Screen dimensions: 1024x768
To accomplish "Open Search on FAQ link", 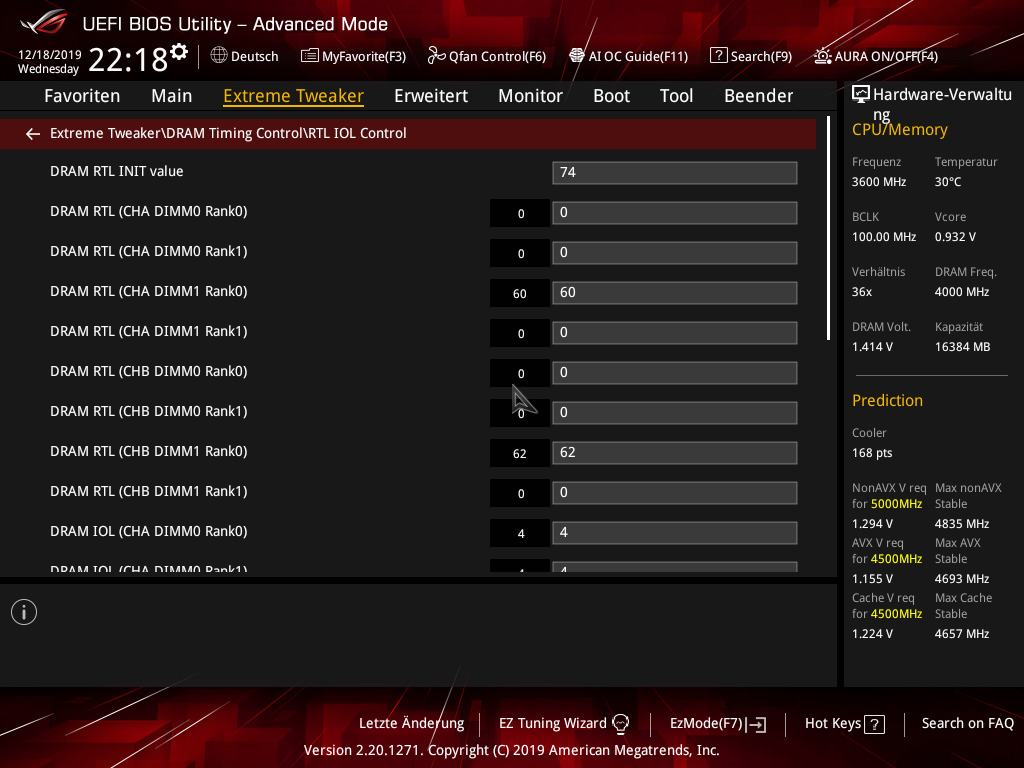I will pyautogui.click(x=968, y=724).
